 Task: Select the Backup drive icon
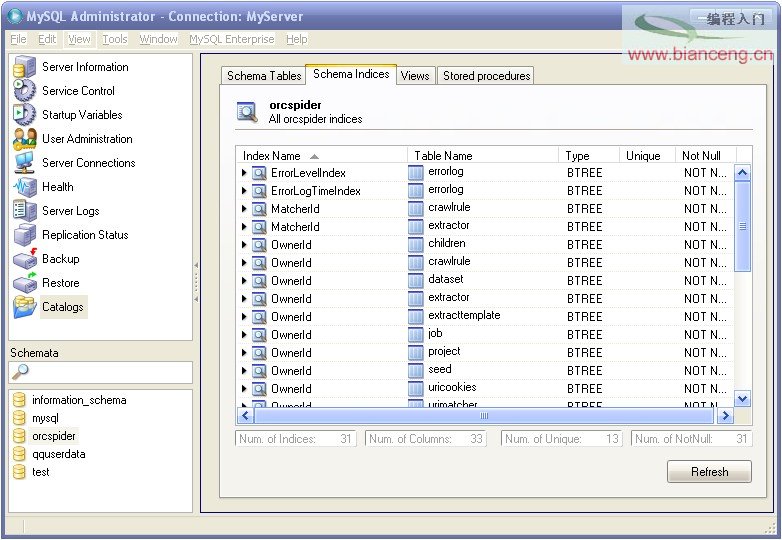click(24, 259)
